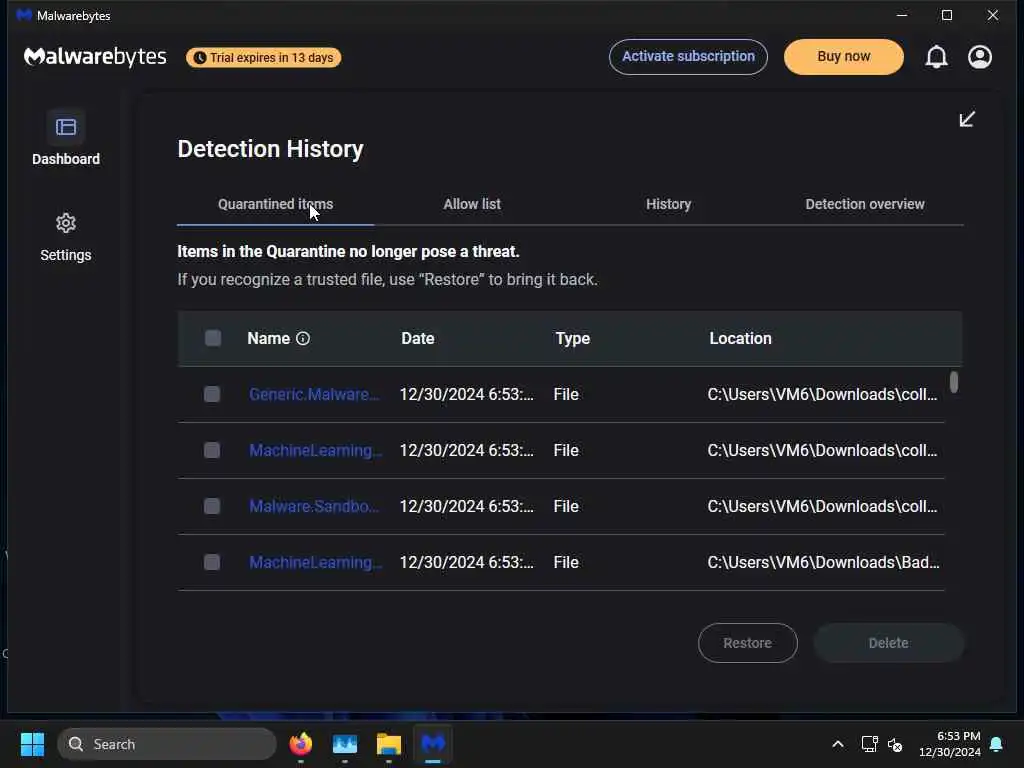The height and width of the screenshot is (768, 1024).
Task: Click the muted volume tray icon
Action: [895, 744]
